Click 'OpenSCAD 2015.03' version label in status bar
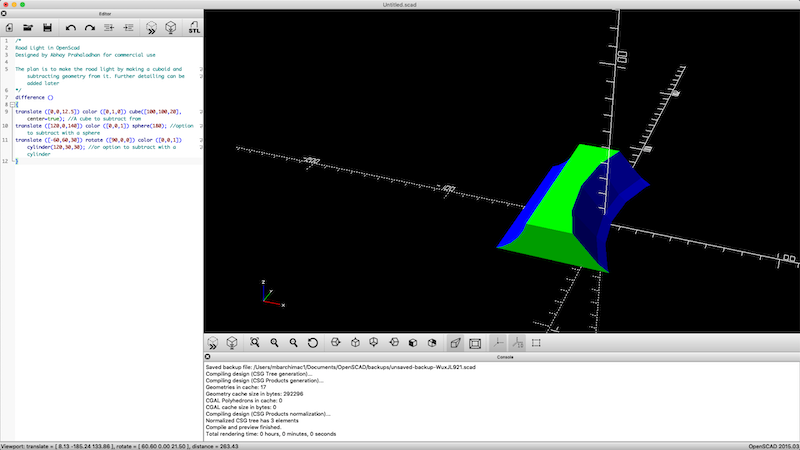800x450 pixels. (774, 446)
